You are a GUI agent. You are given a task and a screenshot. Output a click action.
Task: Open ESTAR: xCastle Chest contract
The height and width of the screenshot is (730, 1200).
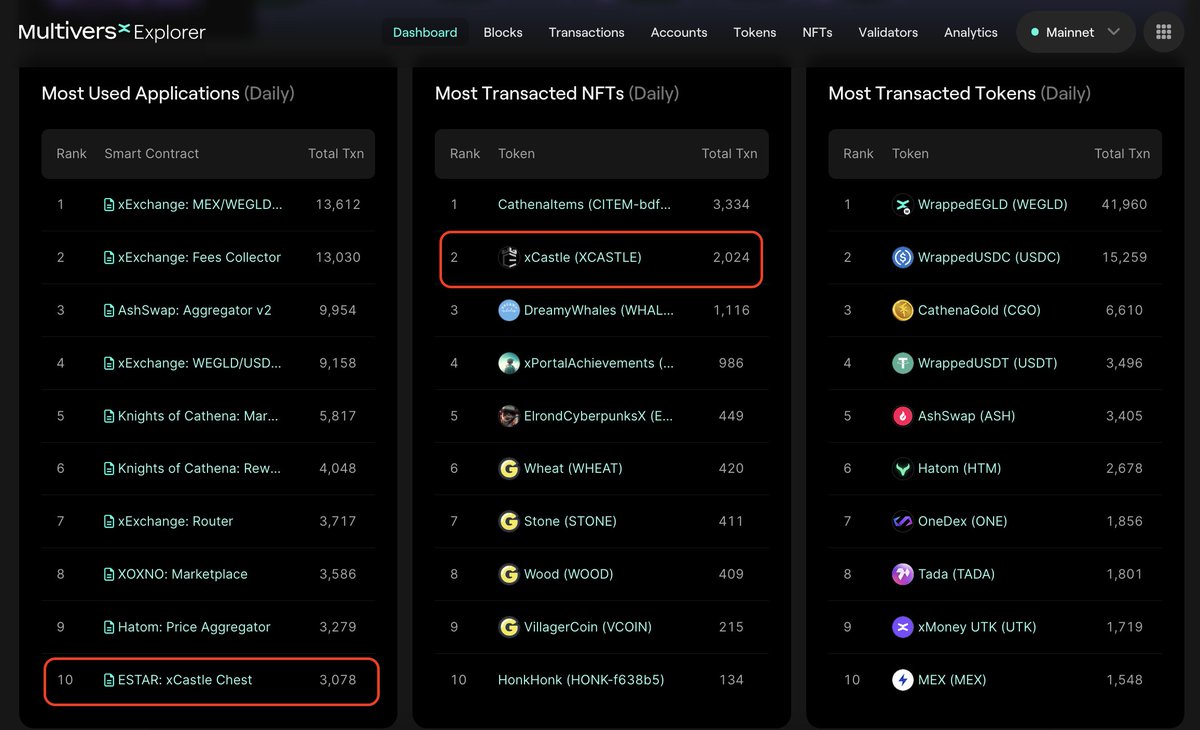pos(185,680)
